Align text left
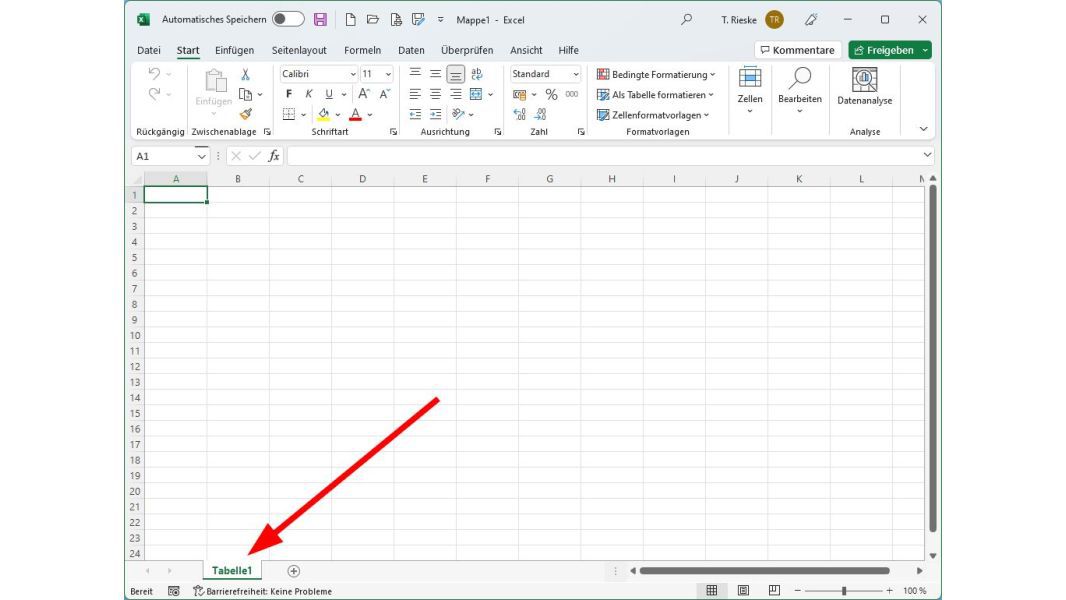This screenshot has width=1066, height=600. click(x=415, y=94)
